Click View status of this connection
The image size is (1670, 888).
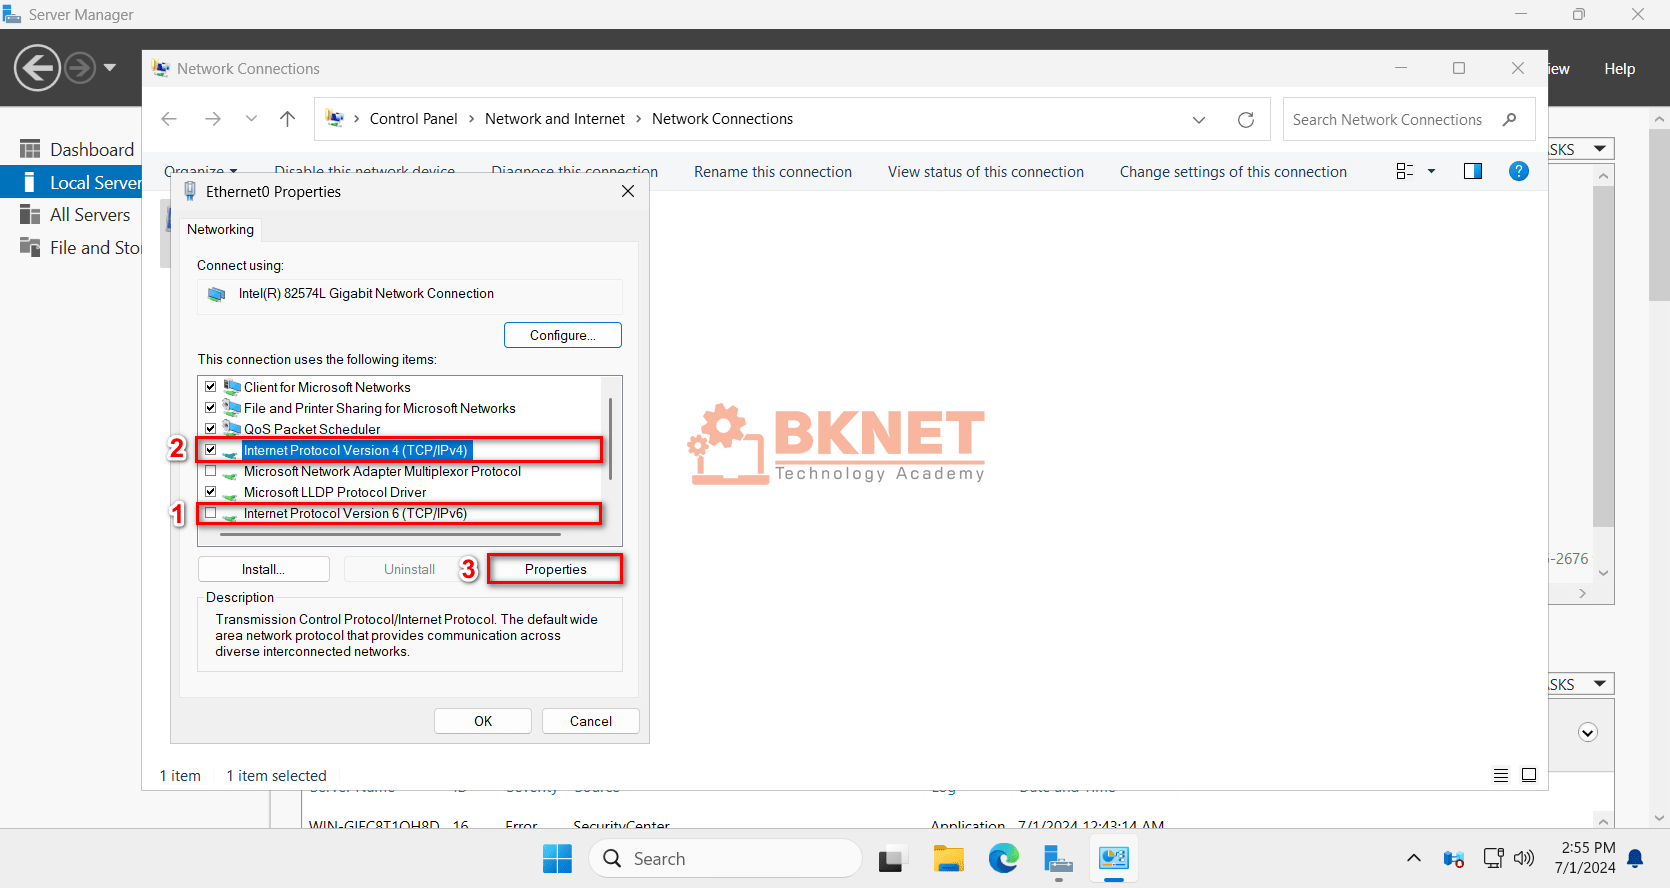(x=986, y=172)
